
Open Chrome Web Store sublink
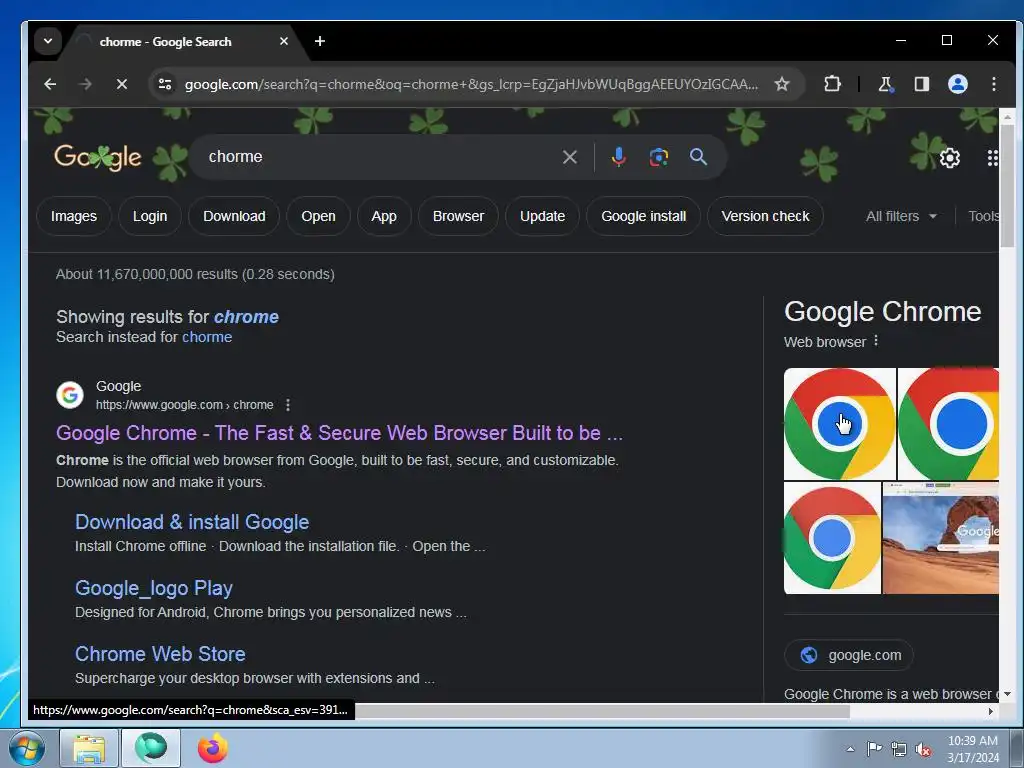(x=160, y=654)
